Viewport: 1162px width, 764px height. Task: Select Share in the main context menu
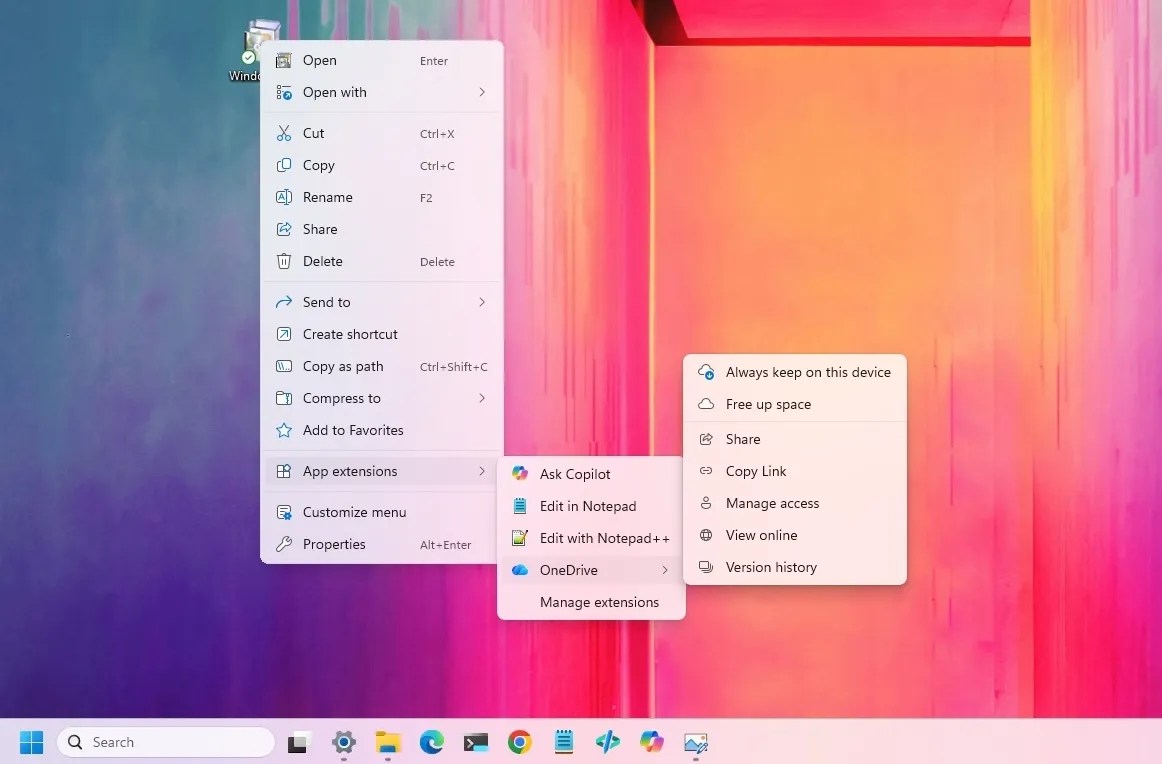(x=382, y=229)
